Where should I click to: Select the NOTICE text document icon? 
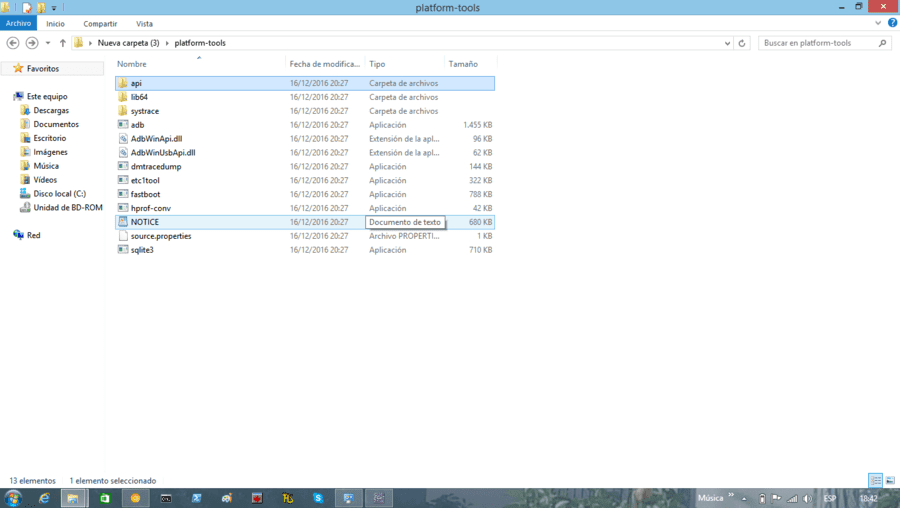[x=123, y=222]
